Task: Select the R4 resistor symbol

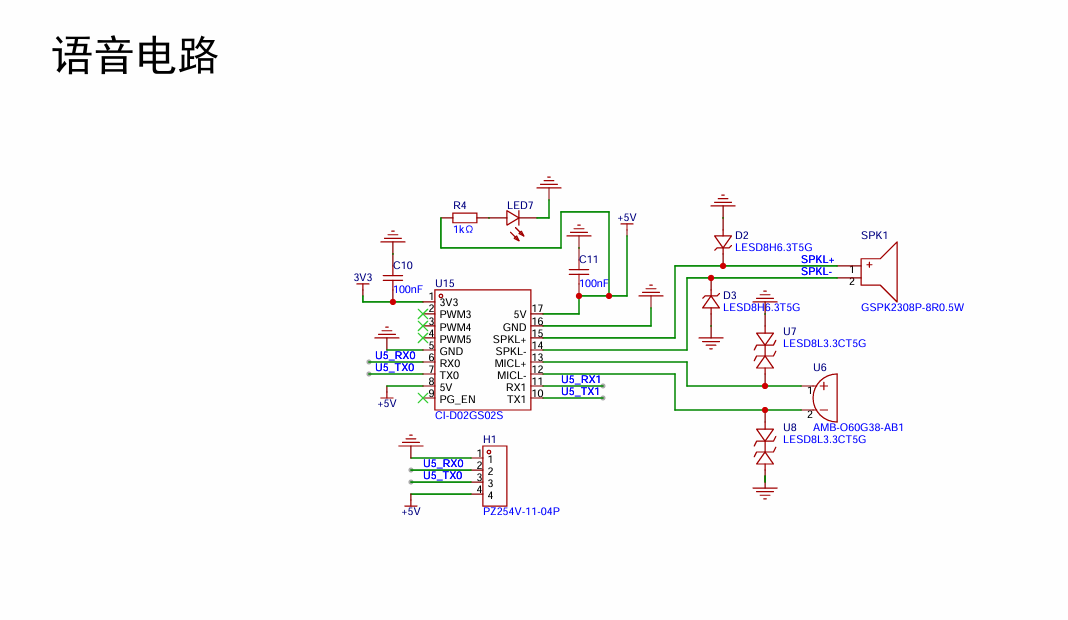Action: (x=465, y=218)
